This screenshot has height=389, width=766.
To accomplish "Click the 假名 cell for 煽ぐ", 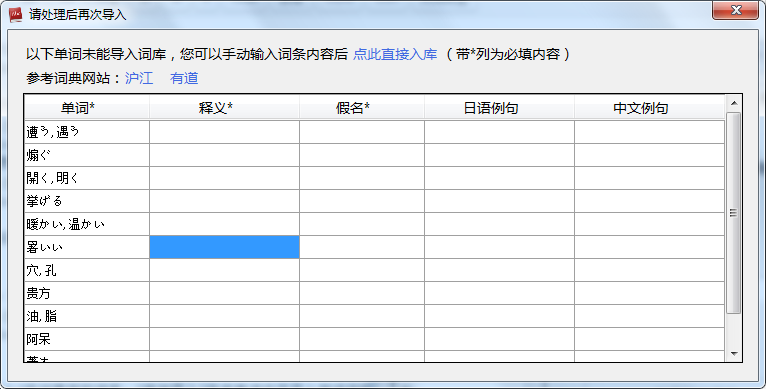I will [362, 155].
